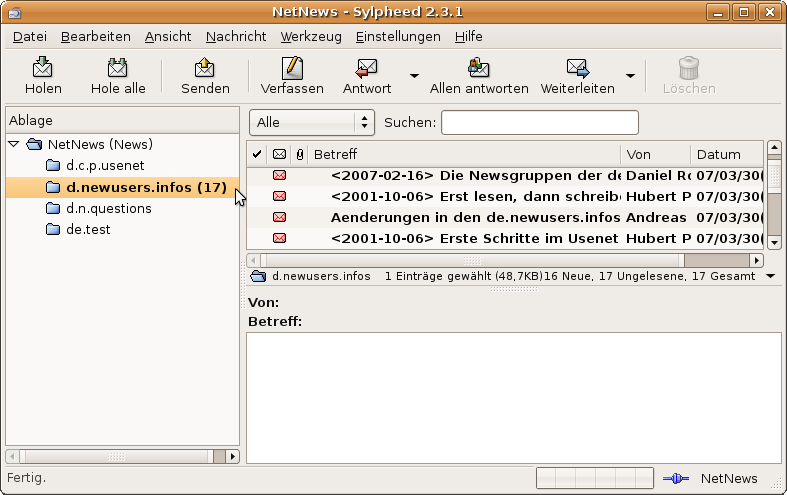787x495 pixels.
Task: Select the de.test newsgroup
Action: (88, 229)
